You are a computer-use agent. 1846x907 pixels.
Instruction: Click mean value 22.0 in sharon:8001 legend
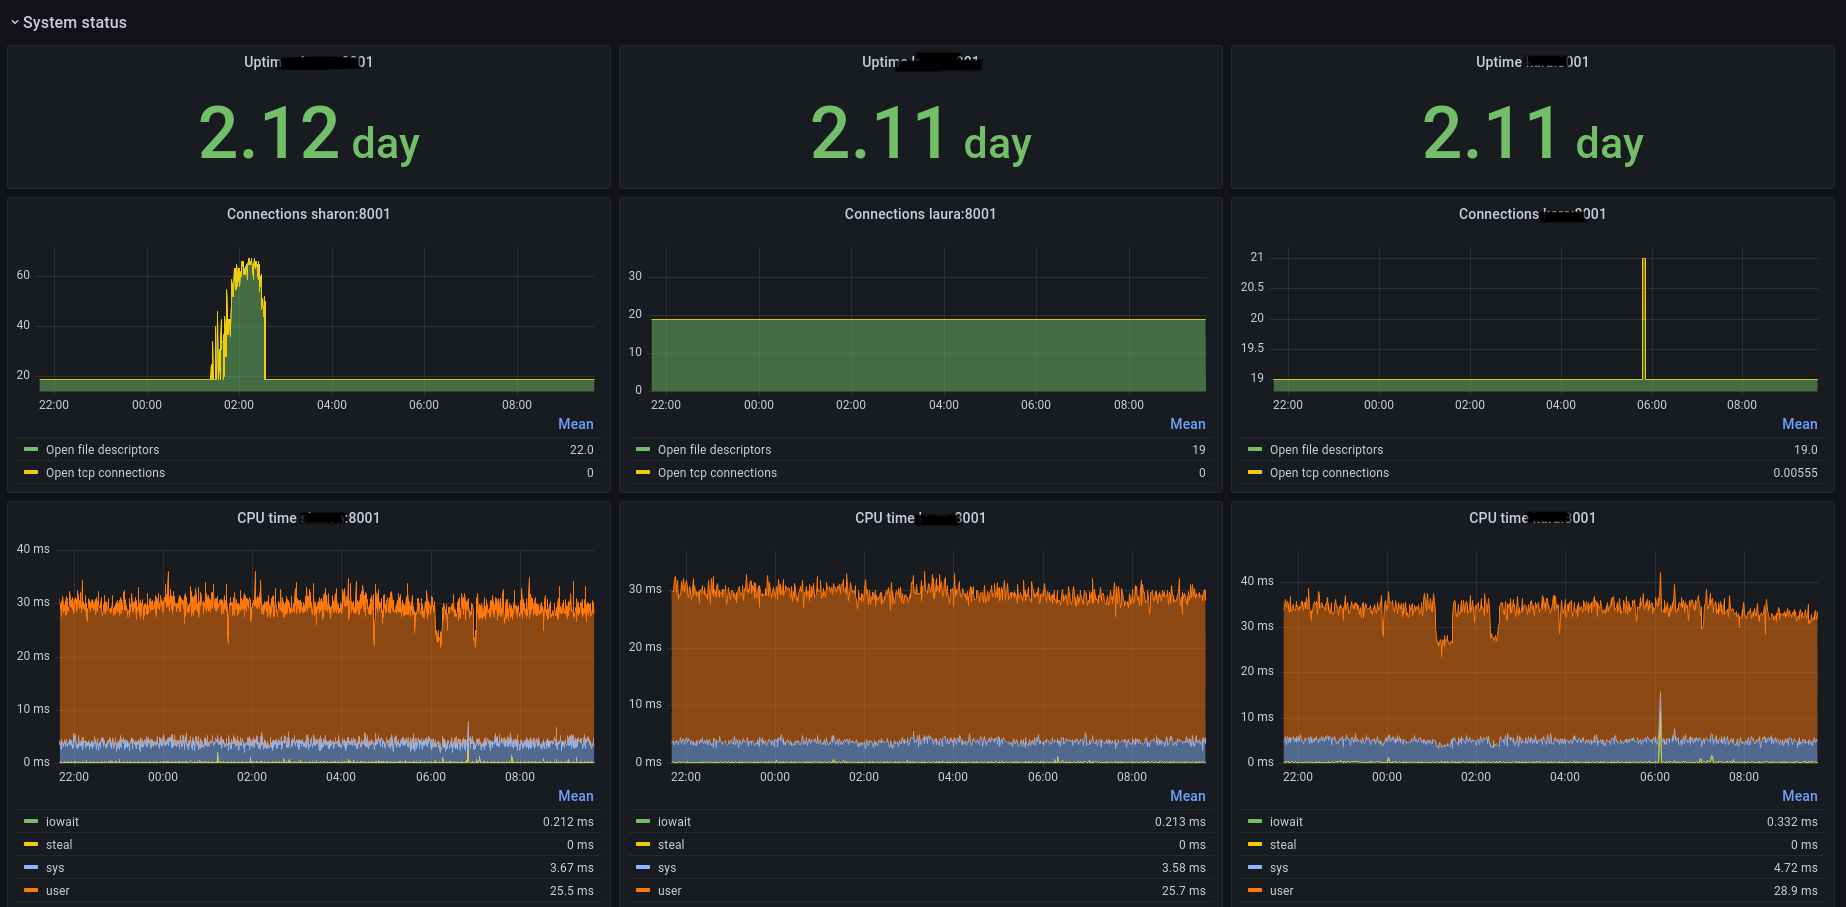[x=582, y=450]
